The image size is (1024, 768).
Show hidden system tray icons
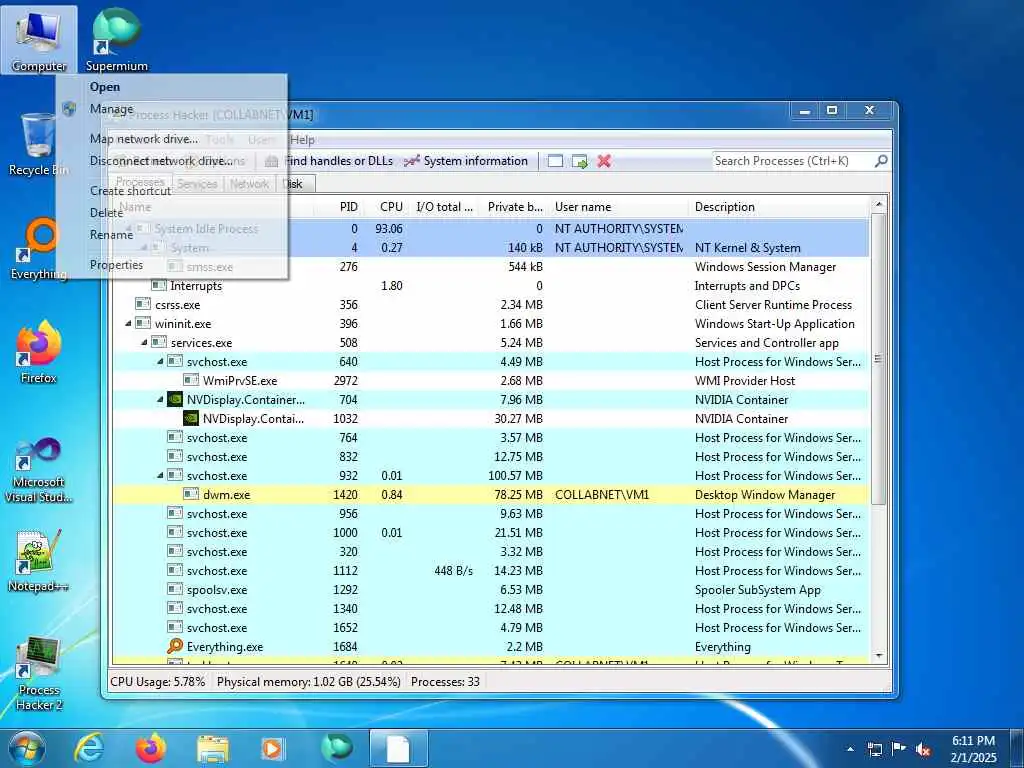[850, 750]
